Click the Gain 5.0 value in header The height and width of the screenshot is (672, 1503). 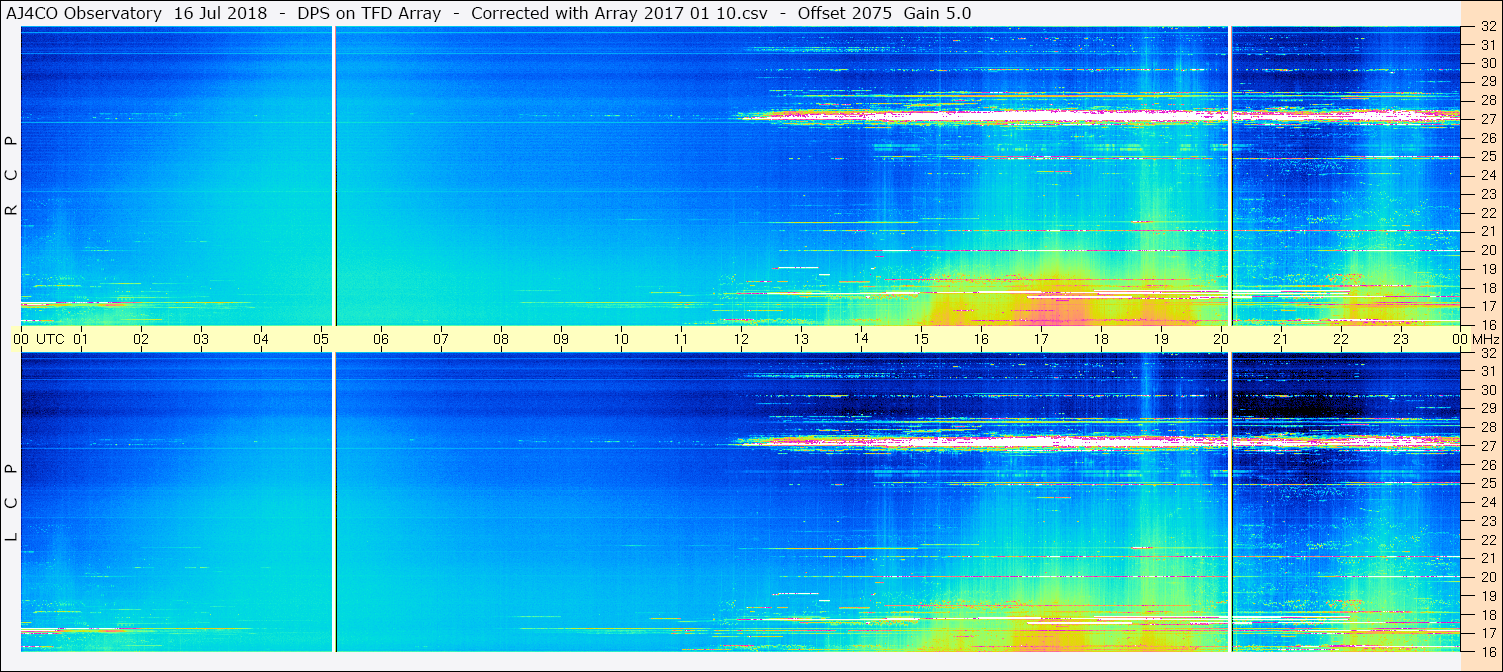[937, 14]
